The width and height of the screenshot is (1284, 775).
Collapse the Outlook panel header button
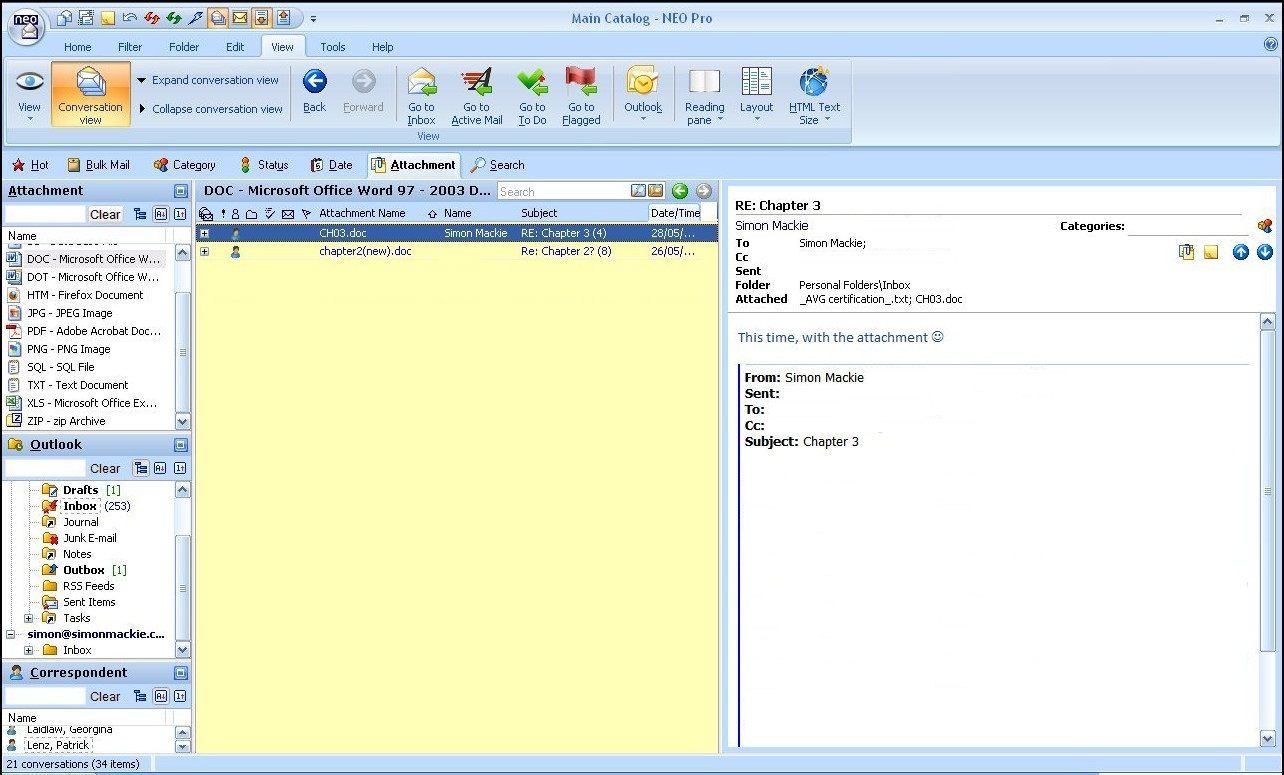[181, 445]
